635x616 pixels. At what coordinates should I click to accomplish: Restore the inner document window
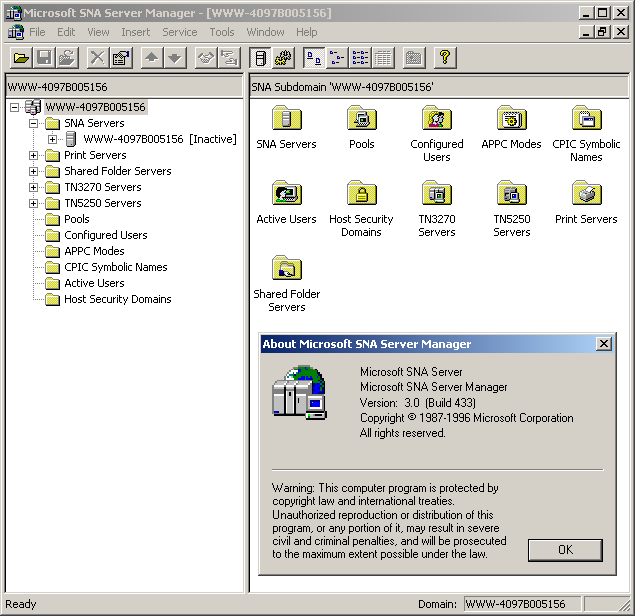click(602, 32)
